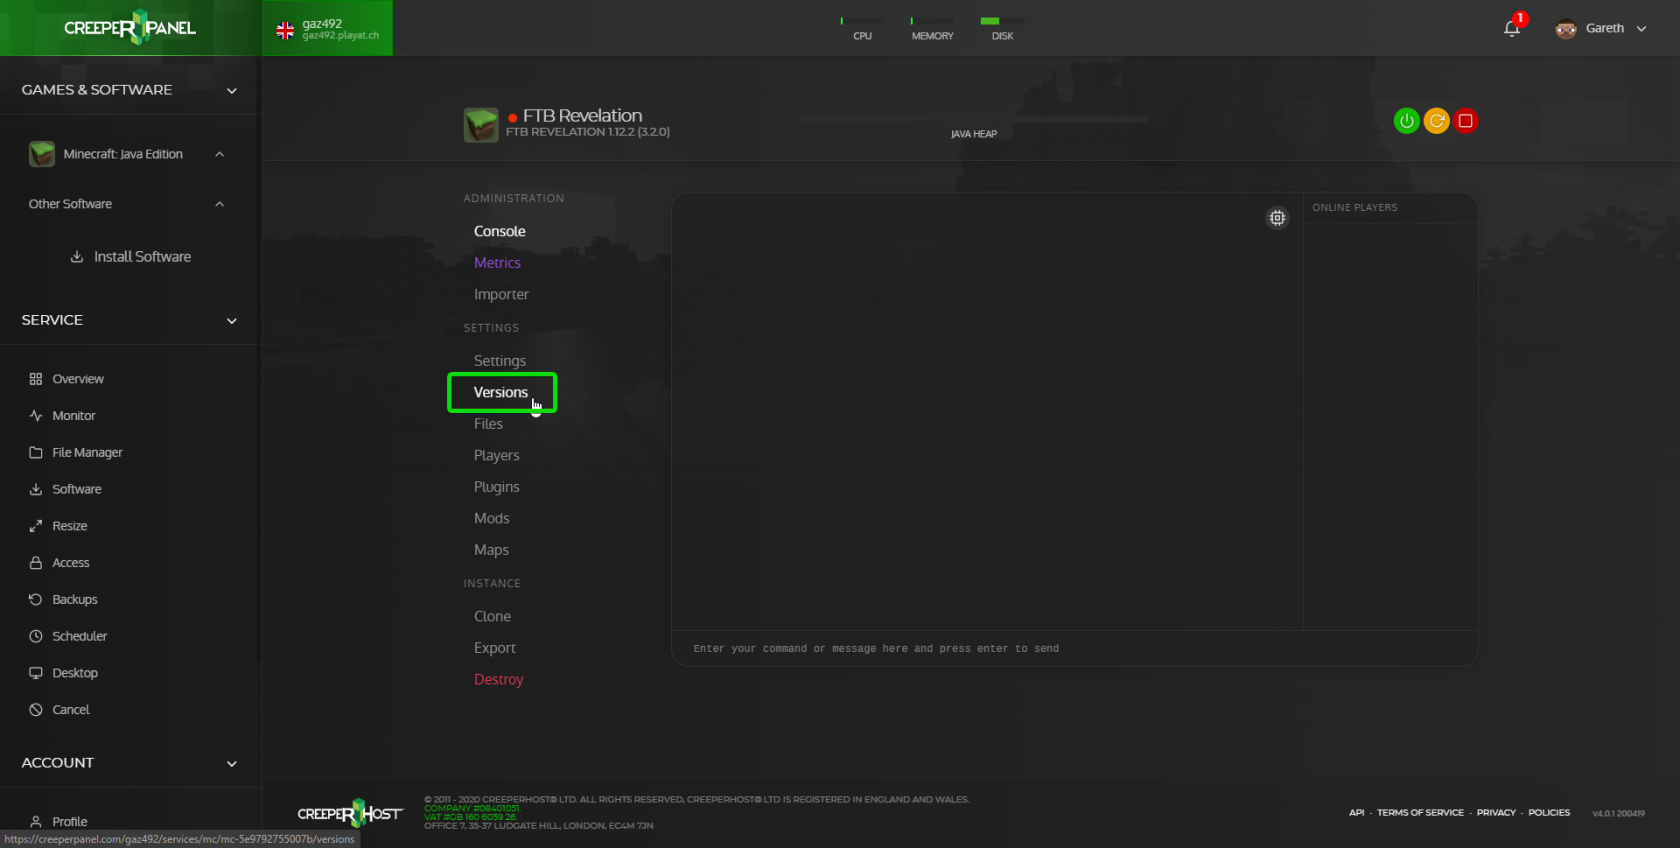Click the Install Software download icon
Image resolution: width=1680 pixels, height=848 pixels.
click(77, 257)
